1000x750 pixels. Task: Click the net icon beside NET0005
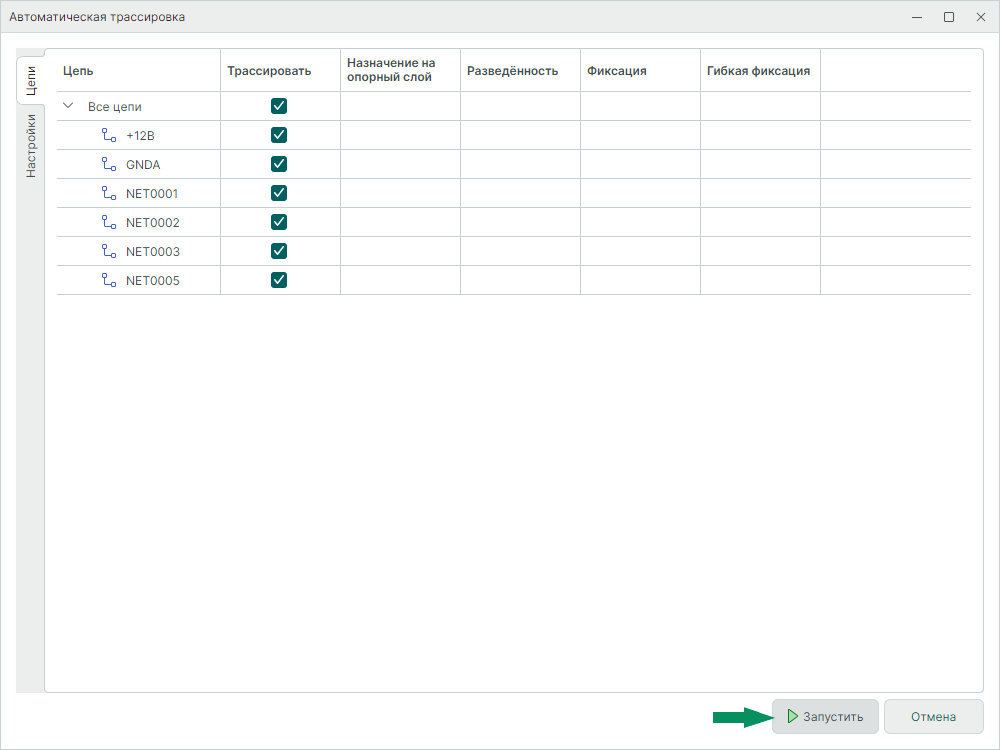click(x=109, y=280)
